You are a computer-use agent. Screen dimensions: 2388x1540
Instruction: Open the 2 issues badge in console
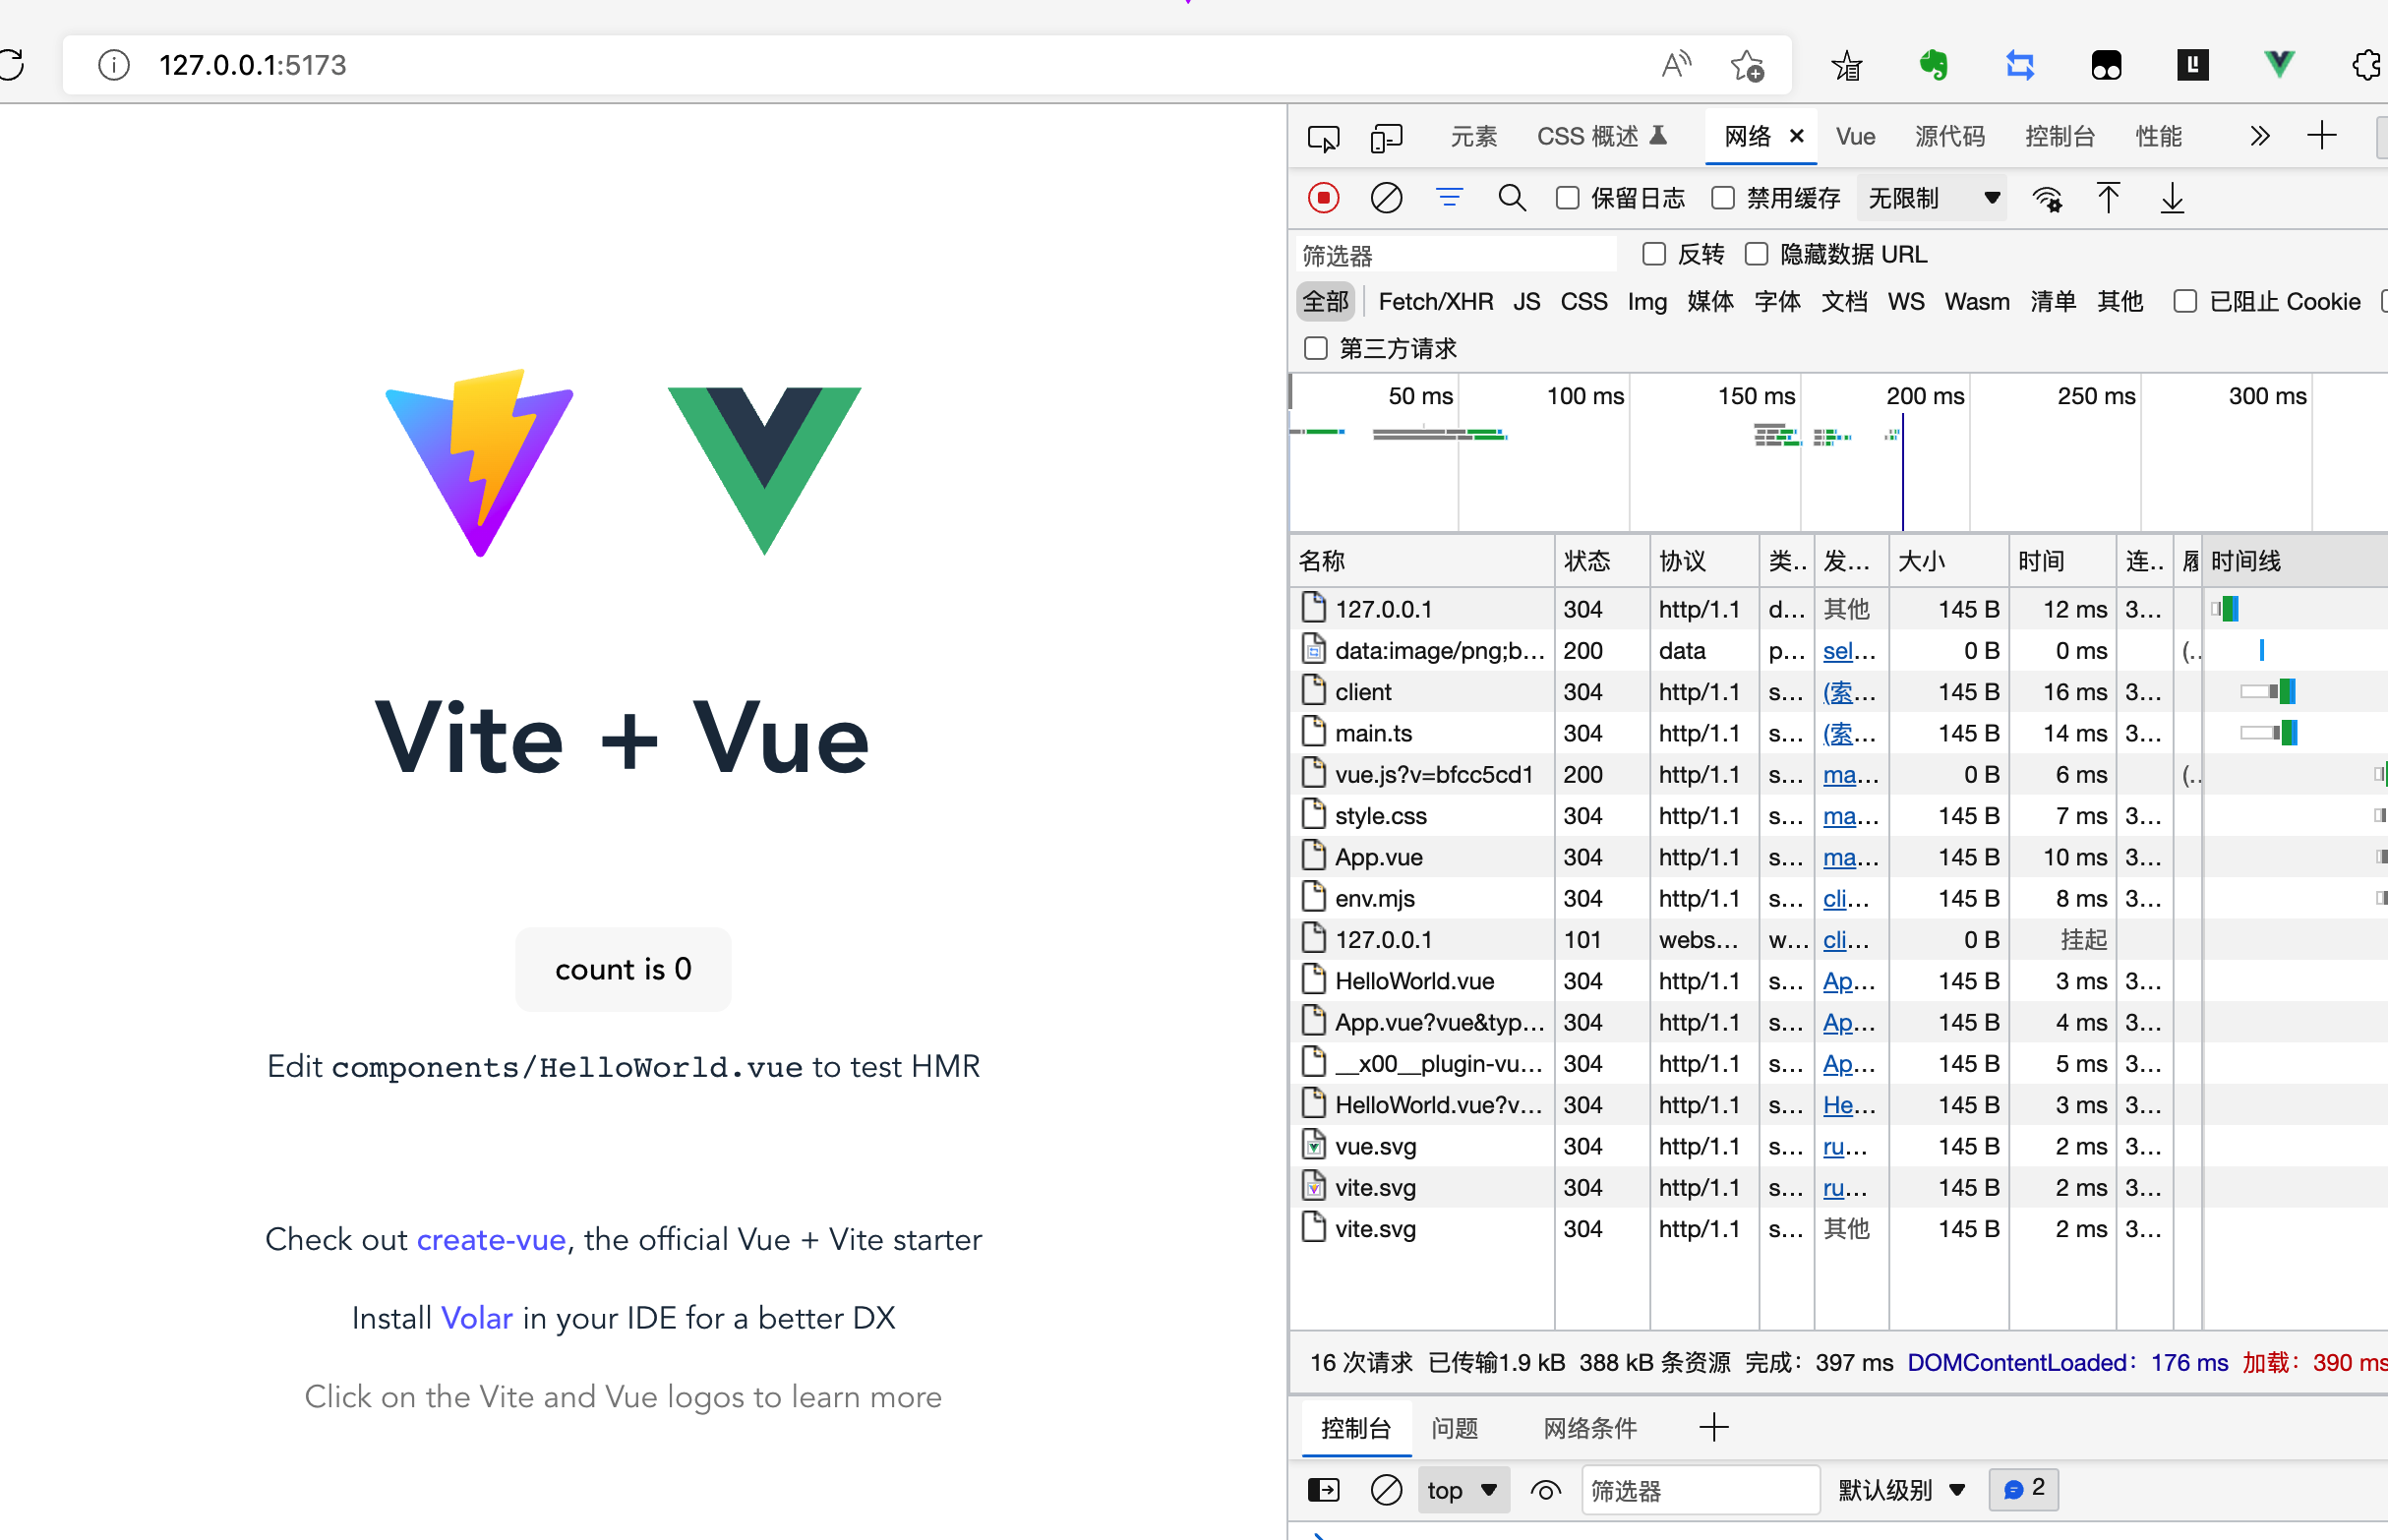tap(2024, 1489)
